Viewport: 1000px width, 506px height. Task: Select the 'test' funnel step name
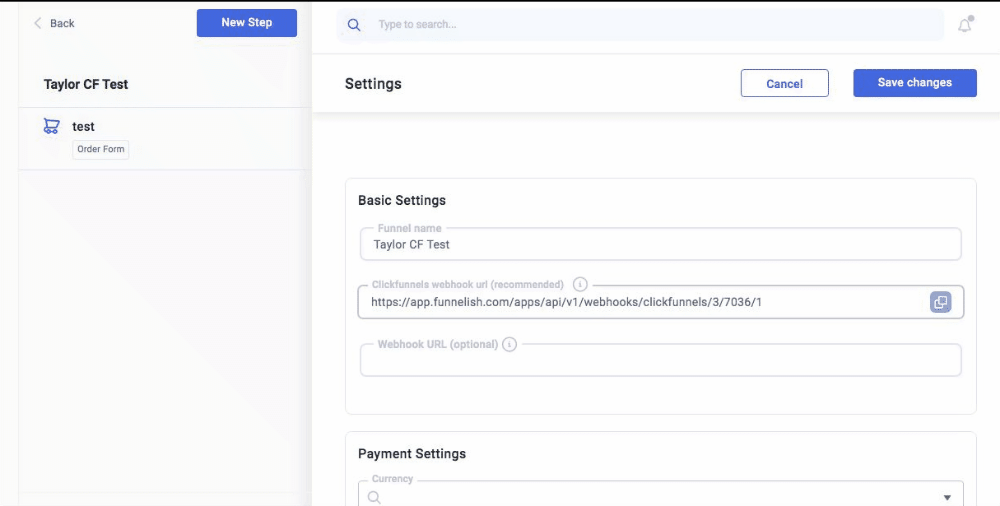(x=84, y=127)
